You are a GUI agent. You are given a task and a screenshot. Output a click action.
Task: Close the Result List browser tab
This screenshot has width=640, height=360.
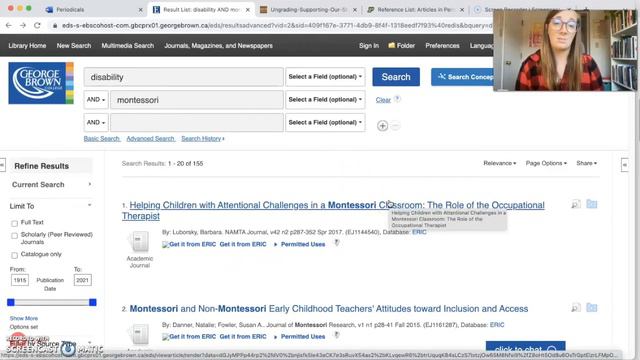[248, 9]
